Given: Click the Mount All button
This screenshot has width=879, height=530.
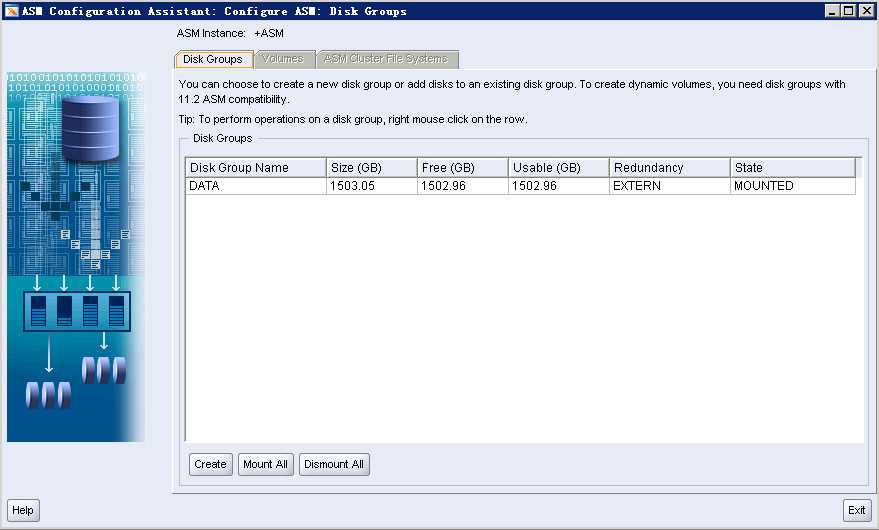Looking at the screenshot, I should [266, 464].
